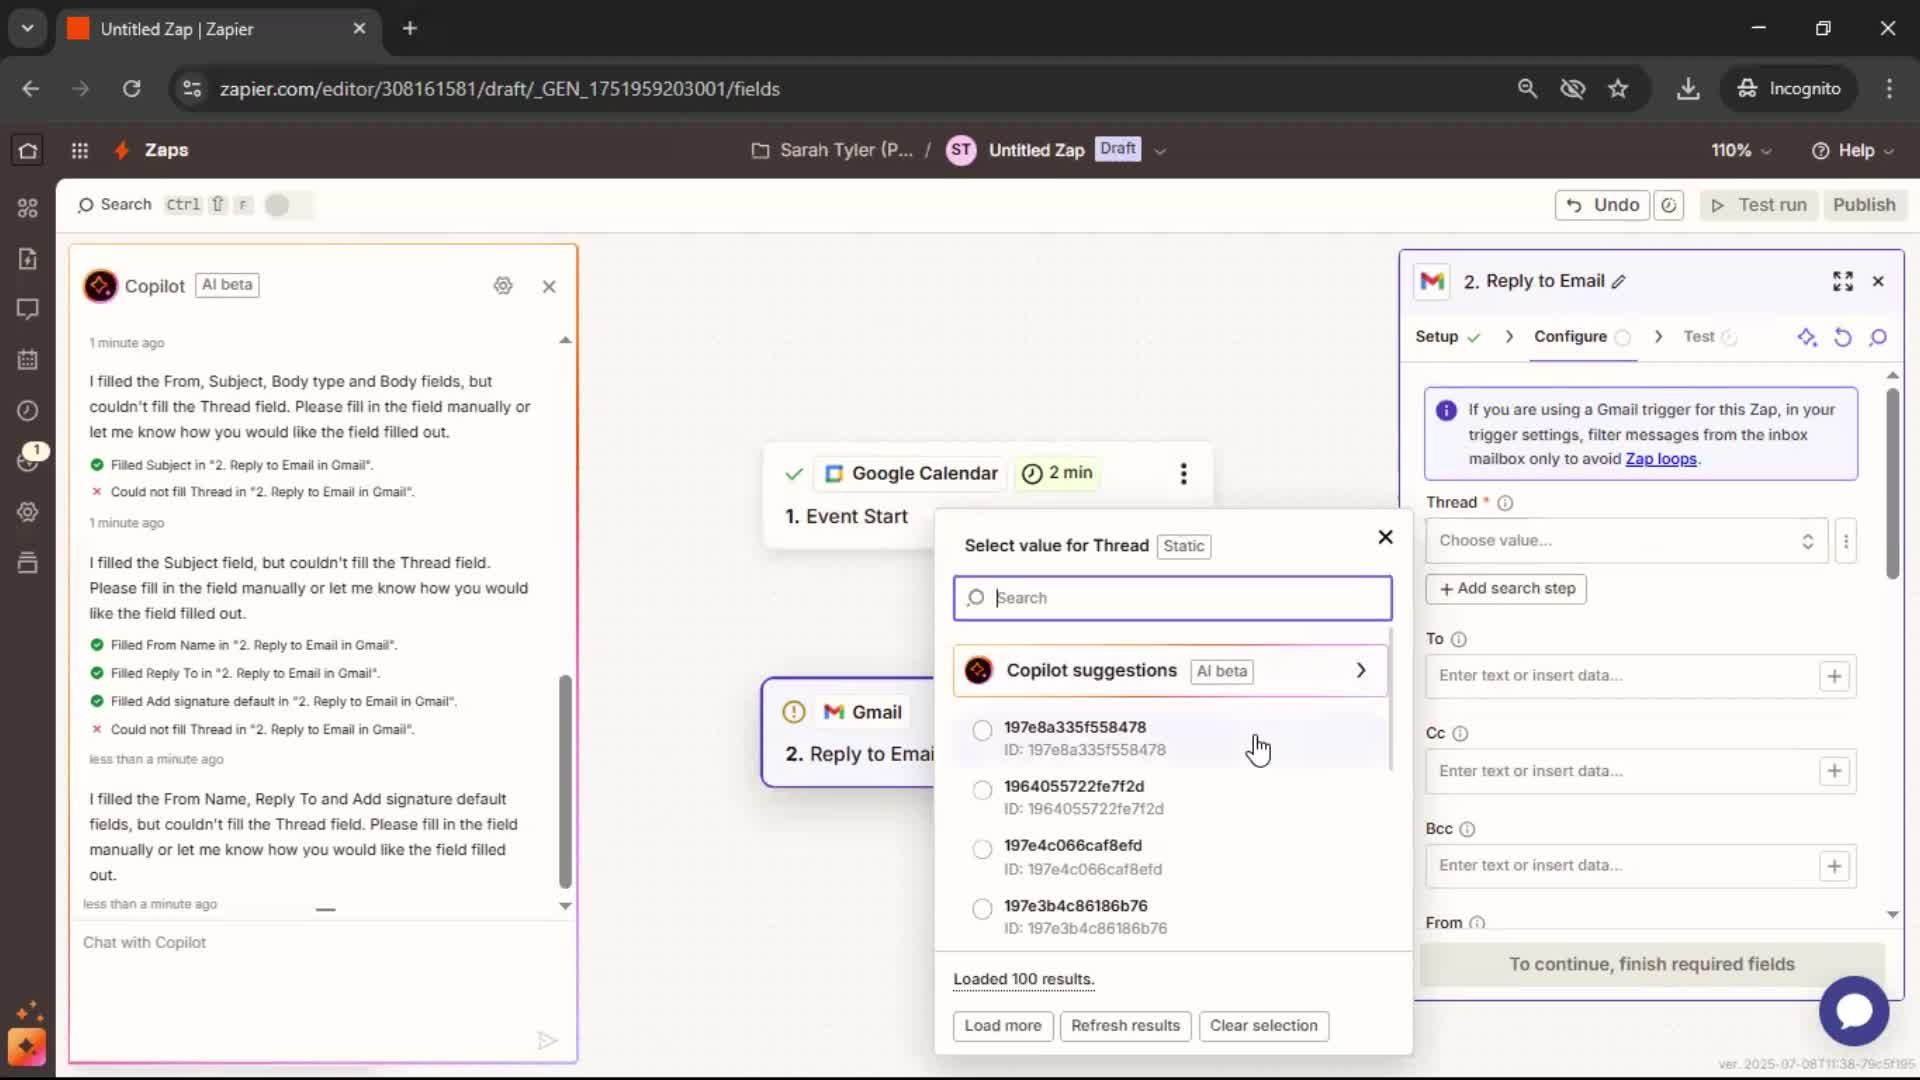Image resolution: width=1920 pixels, height=1080 pixels.
Task: Click the thread search field
Action: pos(1172,598)
